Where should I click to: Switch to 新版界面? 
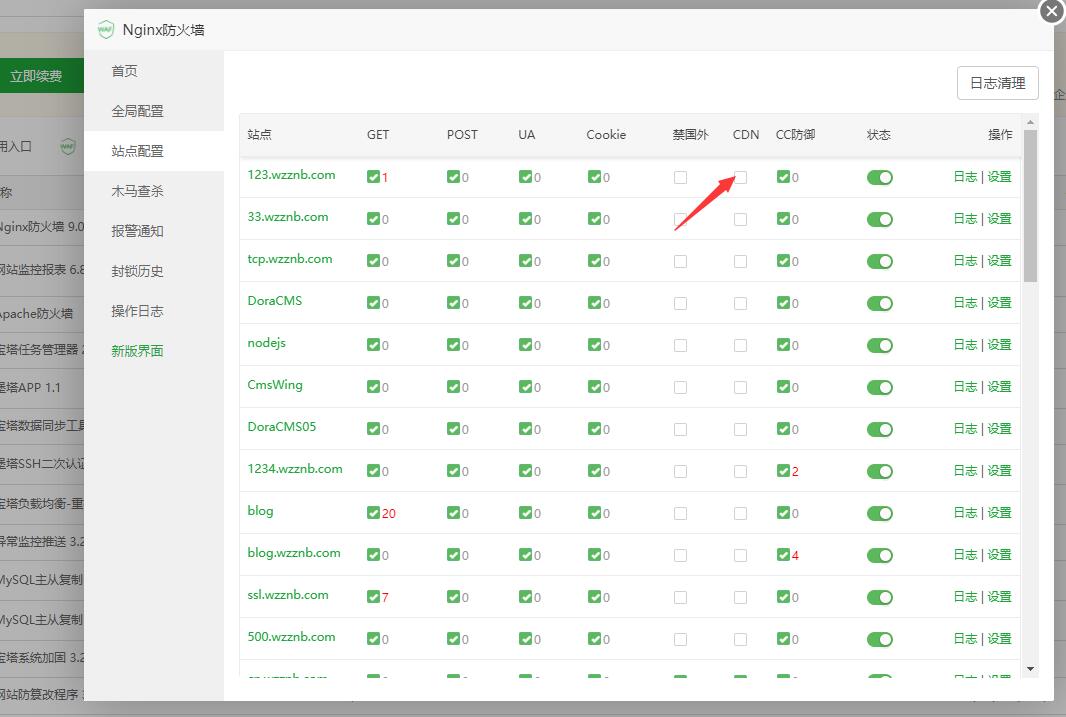pyautogui.click(x=137, y=351)
